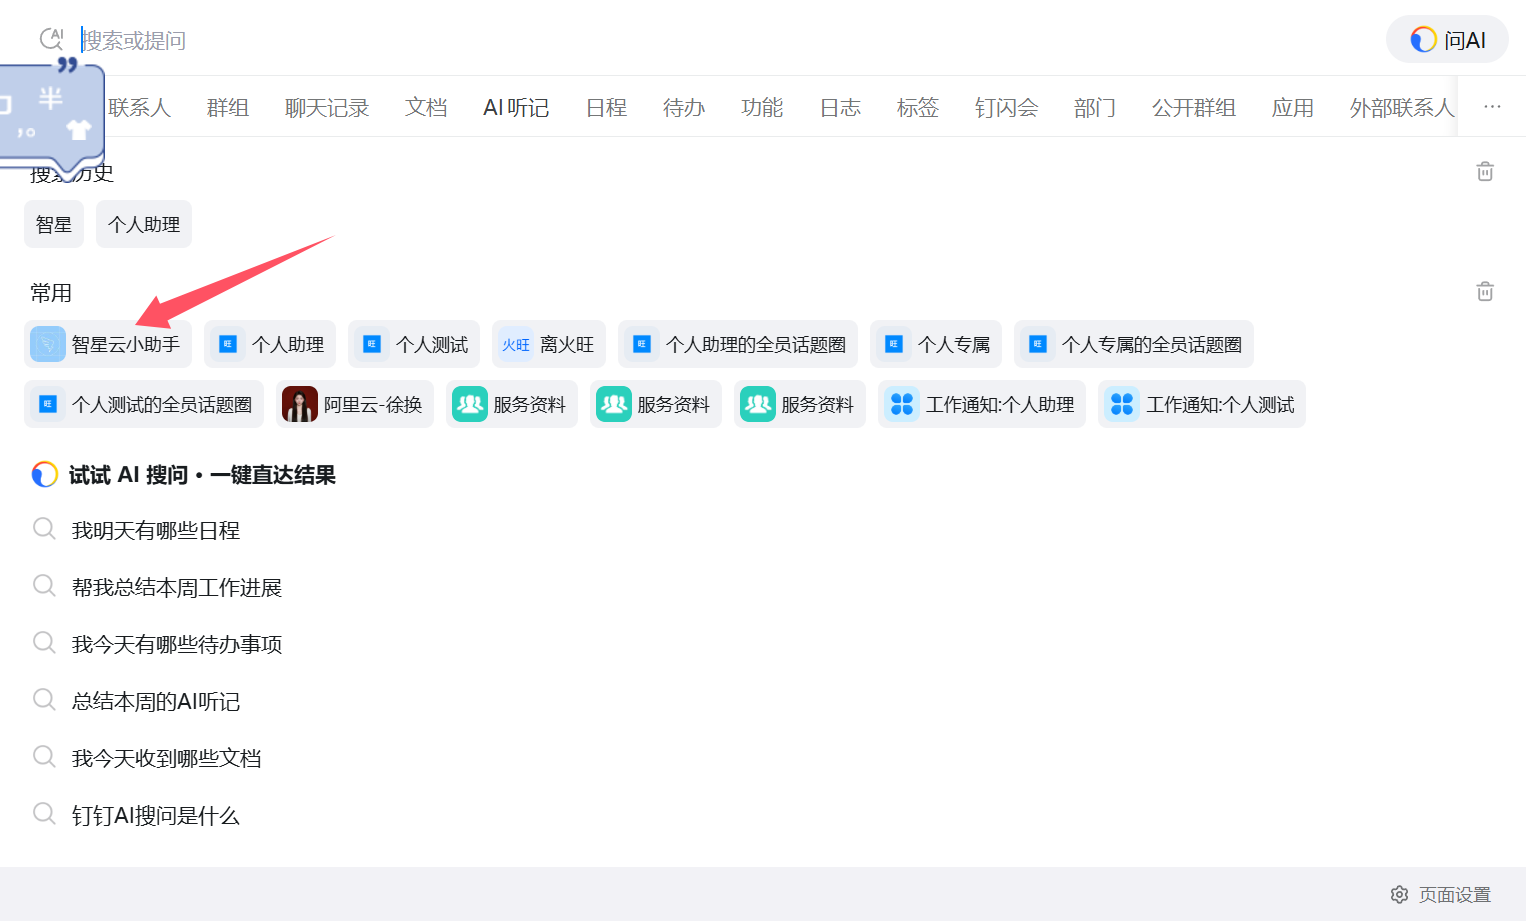Click the AI icon in the search bar
The image size is (1526, 921).
pos(51,39)
